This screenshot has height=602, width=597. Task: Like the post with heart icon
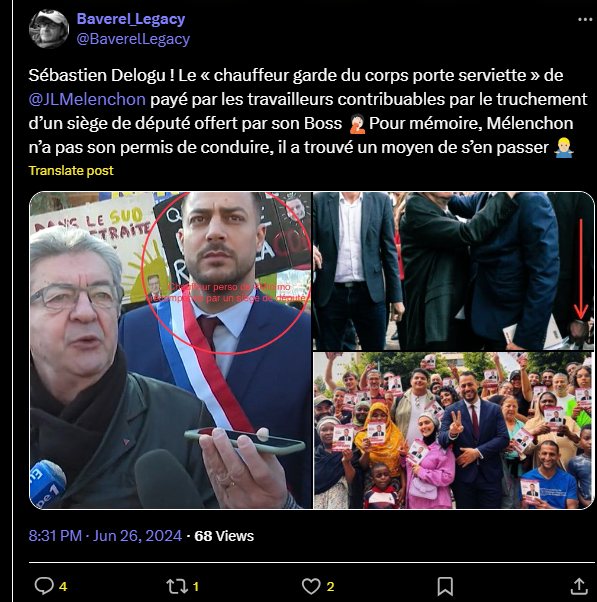(x=311, y=587)
